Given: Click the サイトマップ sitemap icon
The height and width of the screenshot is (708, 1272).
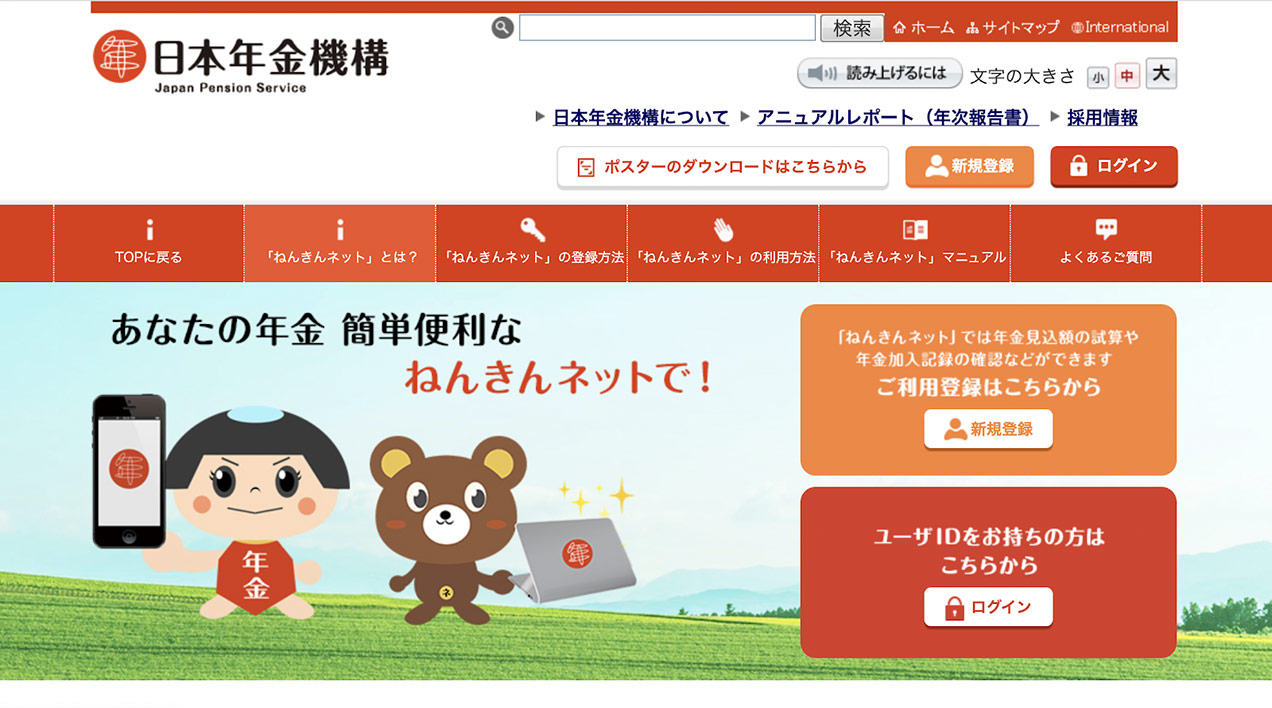Looking at the screenshot, I should point(973,28).
